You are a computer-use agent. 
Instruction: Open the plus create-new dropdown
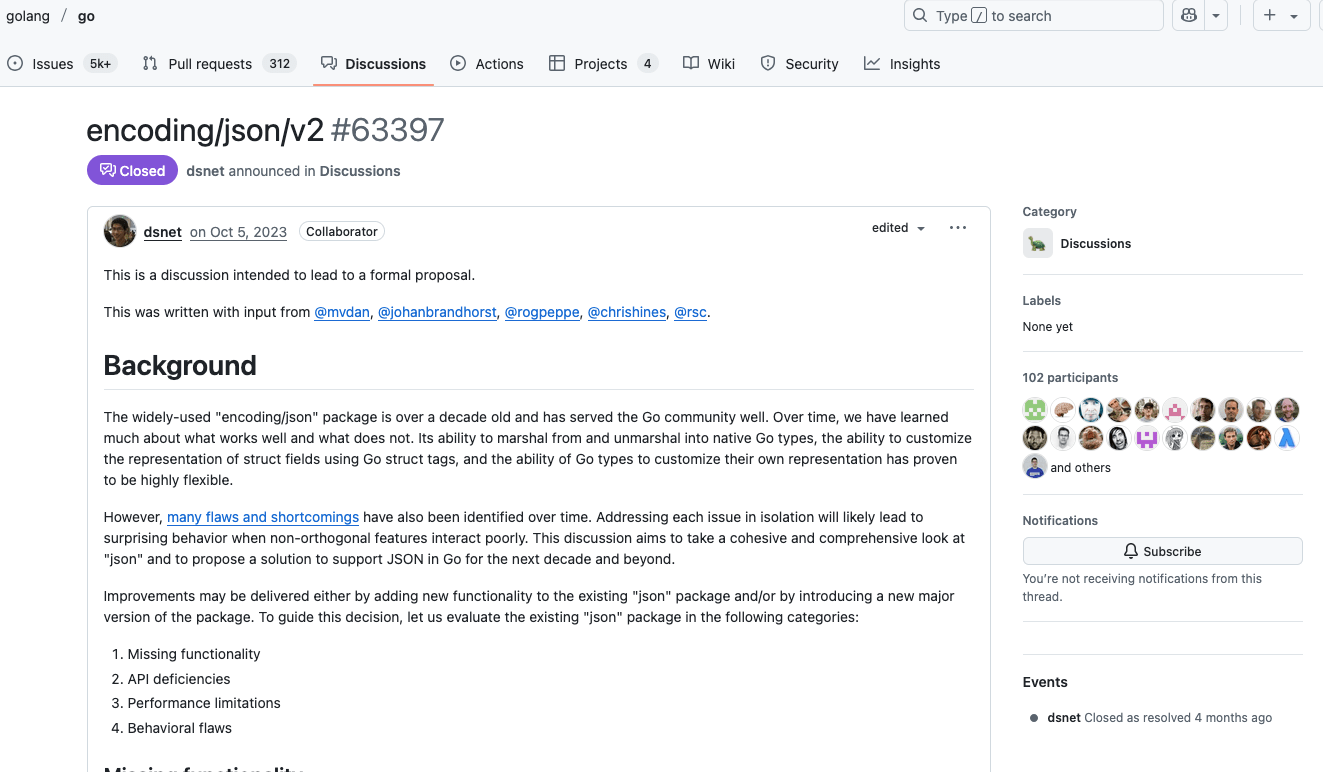click(x=1281, y=16)
